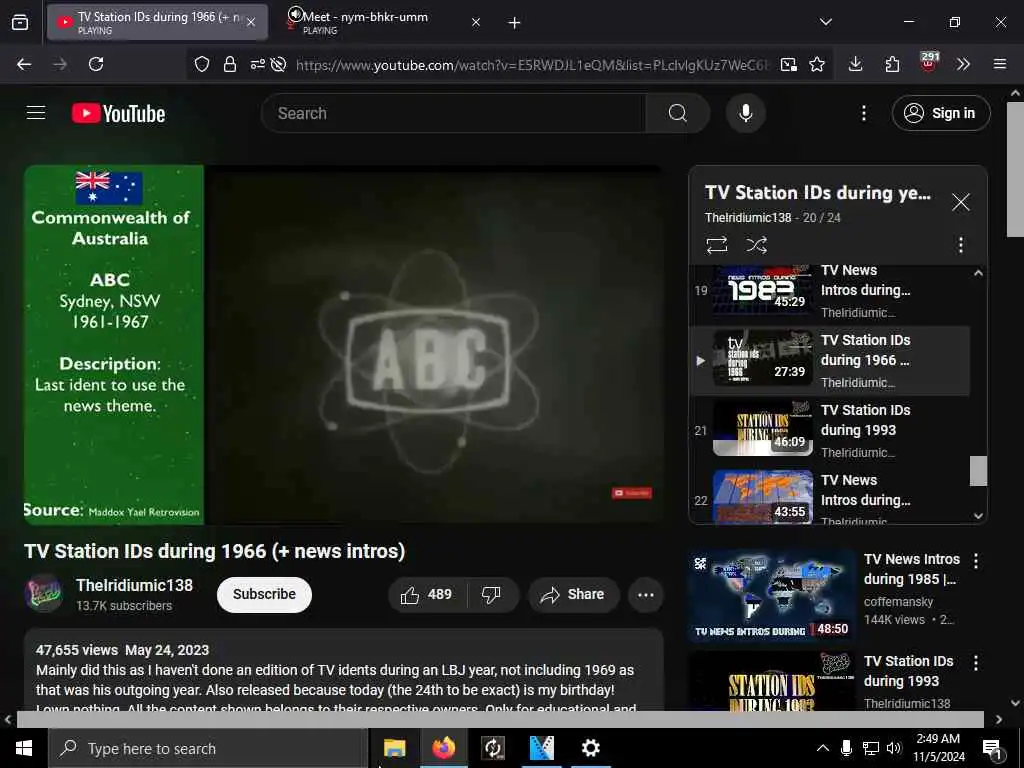This screenshot has width=1024, height=768.
Task: Open options for TV News Intros during 1985
Action: coord(975,560)
